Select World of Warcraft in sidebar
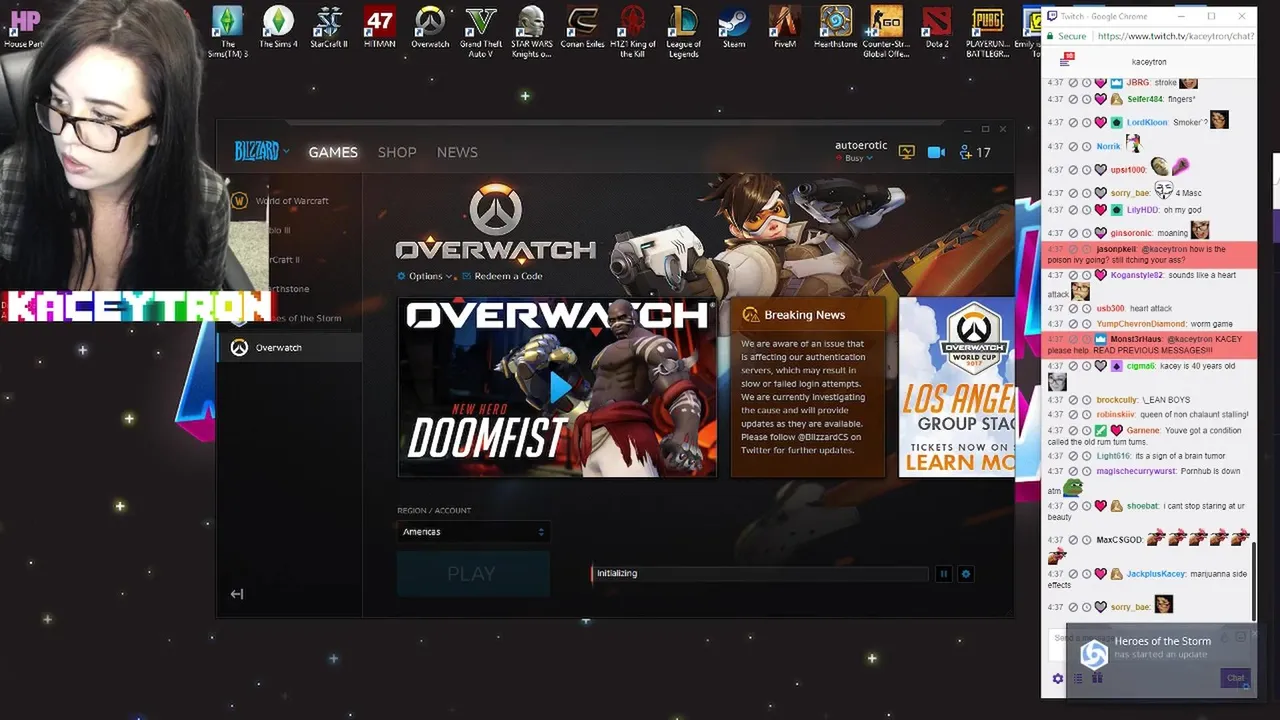This screenshot has height=720, width=1280. tap(291, 201)
